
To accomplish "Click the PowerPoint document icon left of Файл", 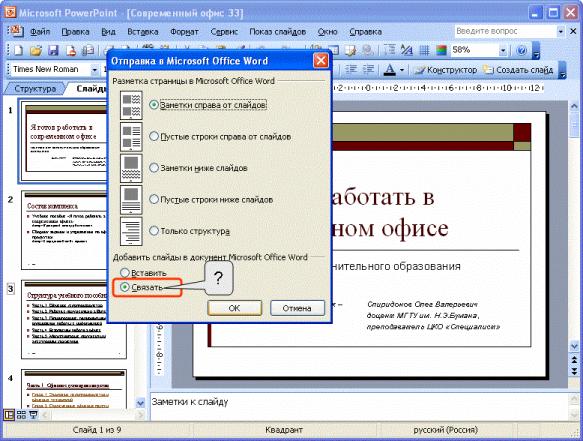I will (16, 31).
